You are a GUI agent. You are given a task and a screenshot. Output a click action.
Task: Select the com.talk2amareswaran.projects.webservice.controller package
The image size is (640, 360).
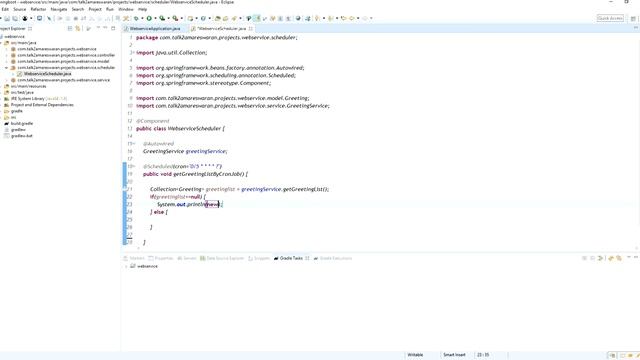(66, 55)
